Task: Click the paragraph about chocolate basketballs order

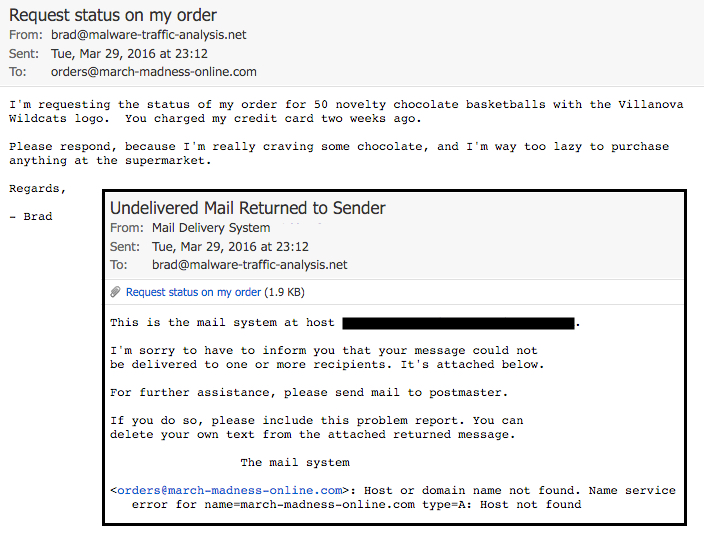Action: point(346,111)
